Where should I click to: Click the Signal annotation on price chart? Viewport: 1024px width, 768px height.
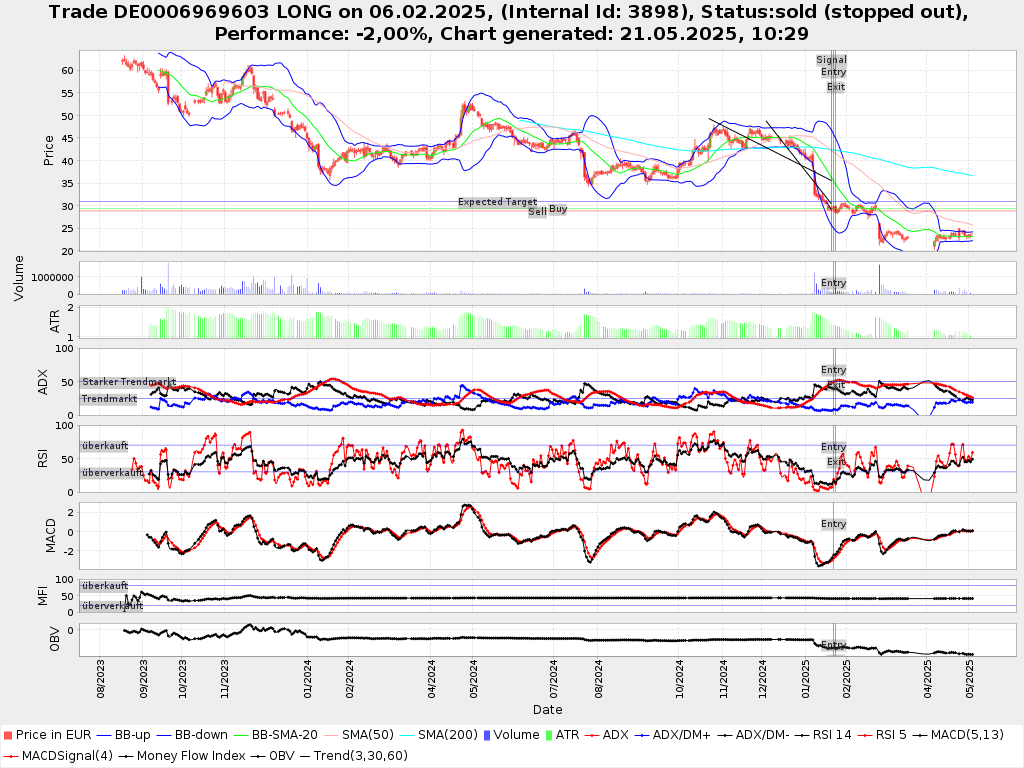(x=831, y=60)
